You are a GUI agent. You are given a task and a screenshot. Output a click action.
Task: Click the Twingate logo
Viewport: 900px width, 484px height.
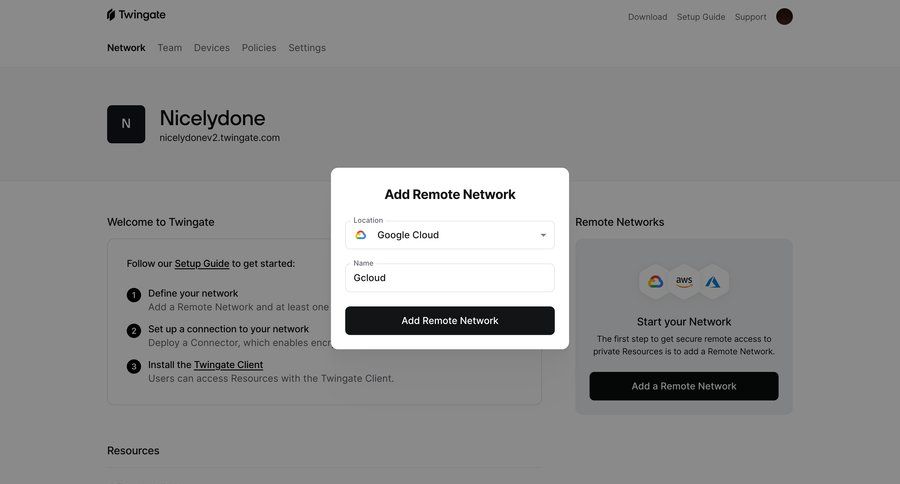pyautogui.click(x=136, y=15)
